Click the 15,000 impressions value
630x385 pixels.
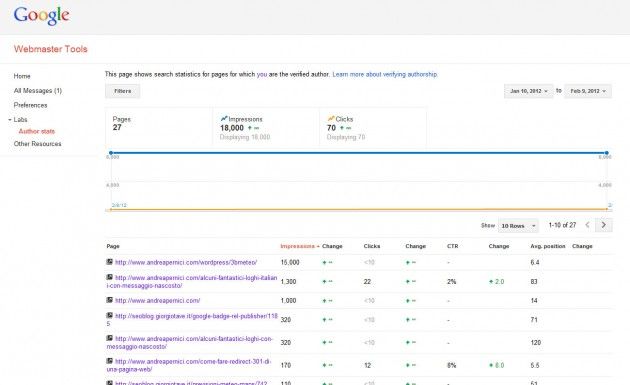pyautogui.click(x=290, y=262)
